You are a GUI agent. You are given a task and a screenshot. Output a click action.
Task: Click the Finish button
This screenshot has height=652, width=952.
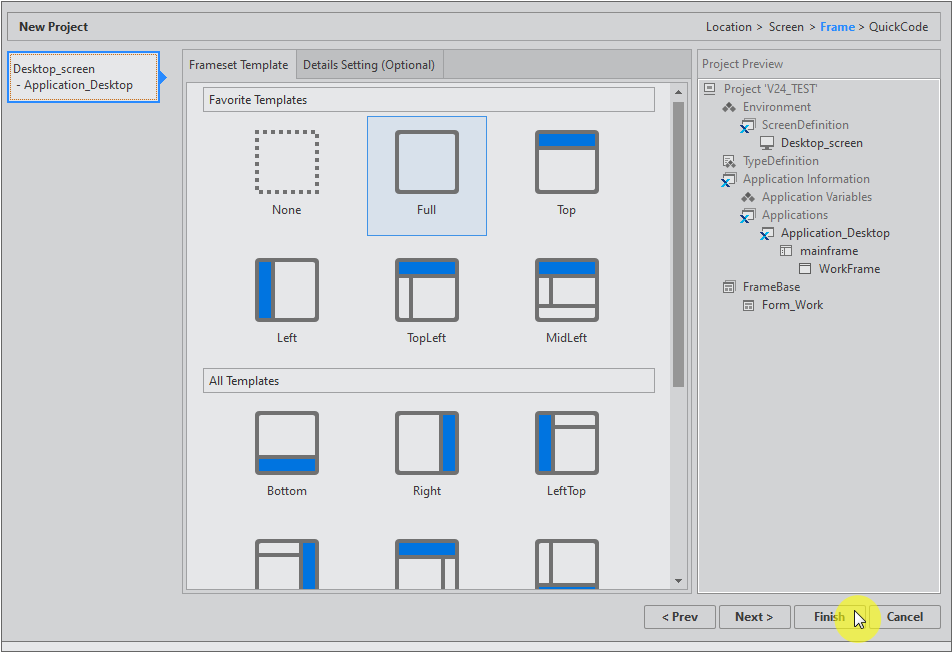(829, 617)
